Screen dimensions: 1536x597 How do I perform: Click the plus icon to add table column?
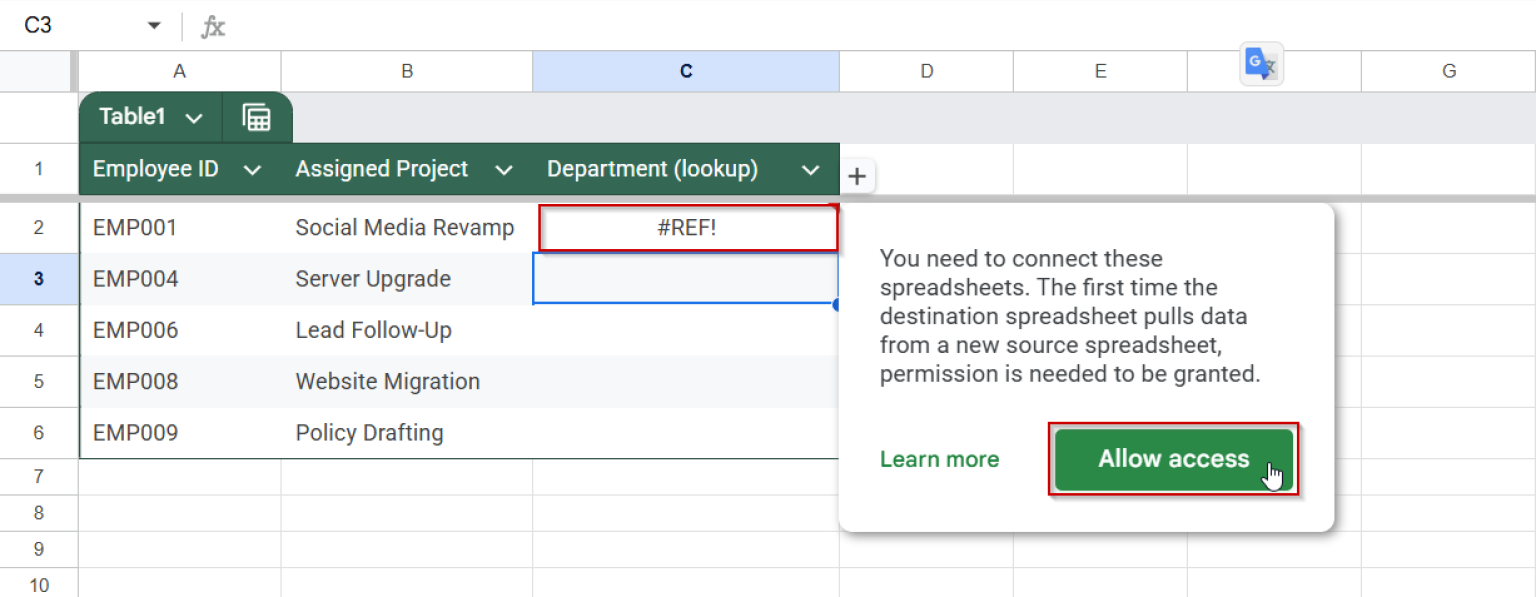point(857,176)
